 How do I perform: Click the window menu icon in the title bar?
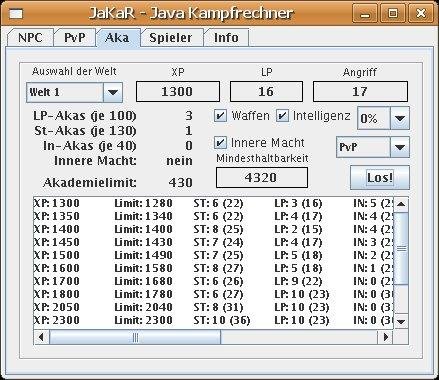[16, 13]
